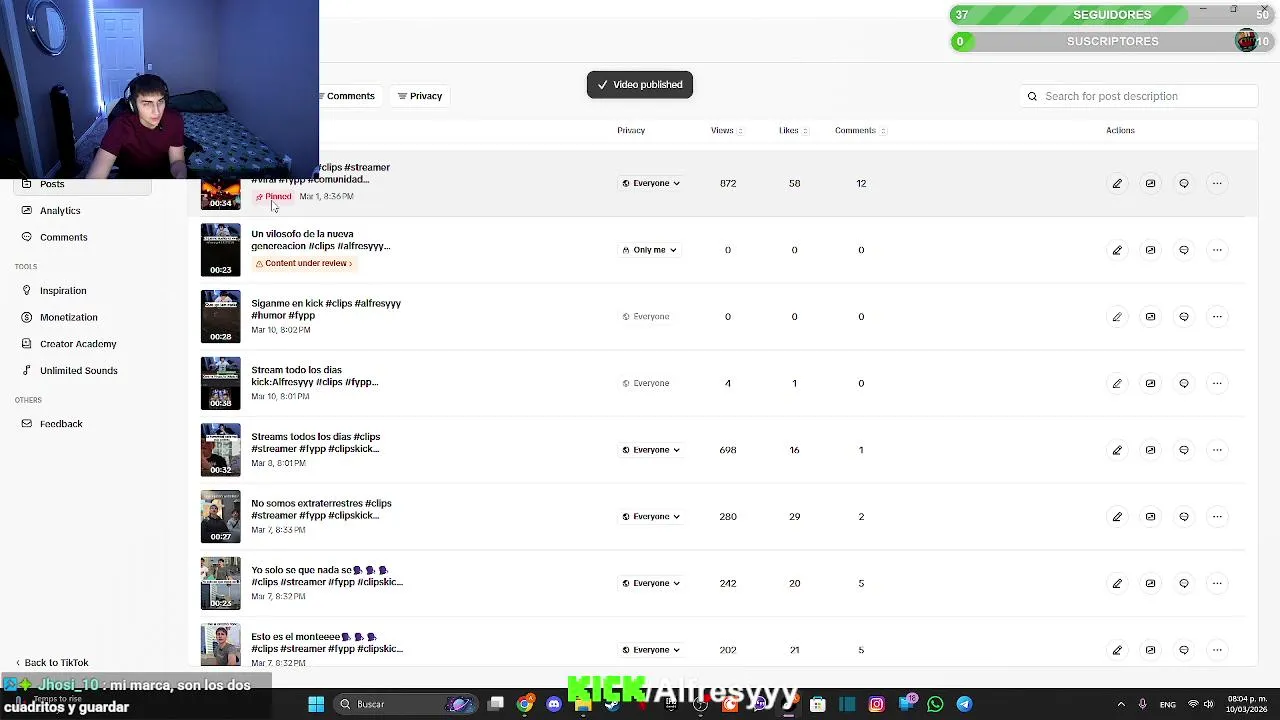Sort posts by Likes column
The image size is (1280, 720).
point(793,131)
